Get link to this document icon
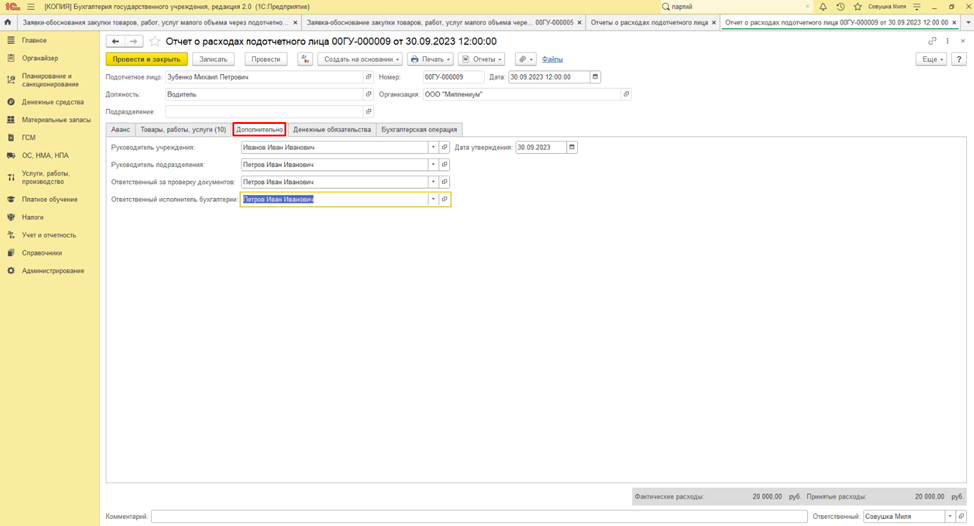 [932, 41]
